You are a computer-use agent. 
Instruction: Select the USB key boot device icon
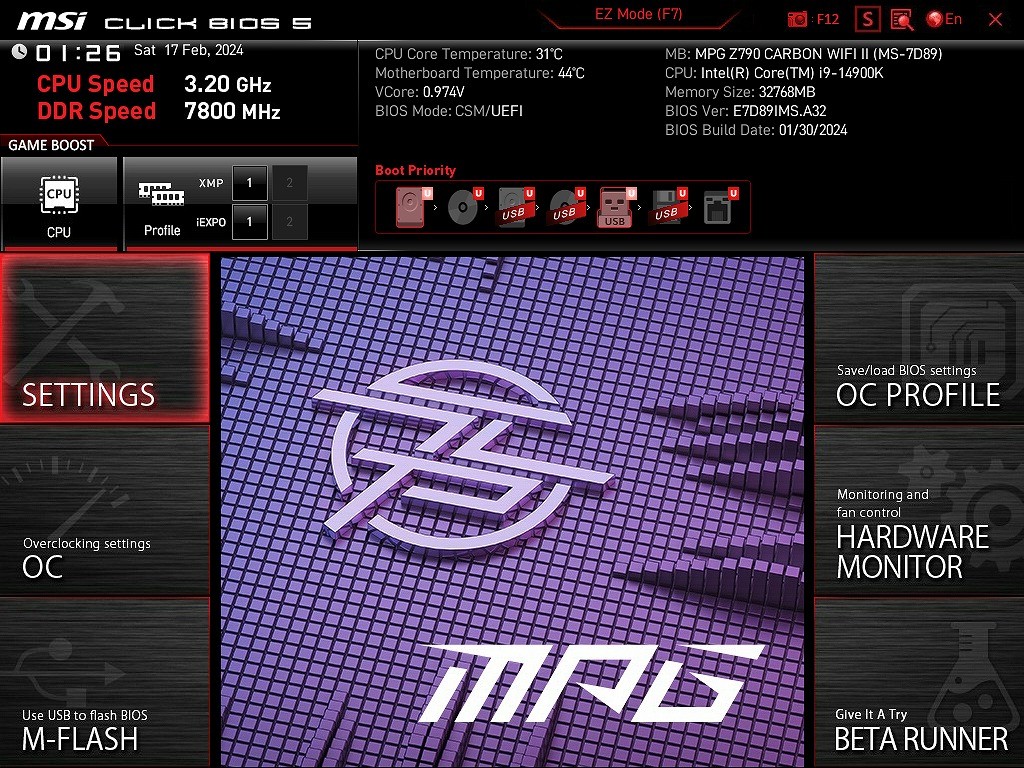616,206
